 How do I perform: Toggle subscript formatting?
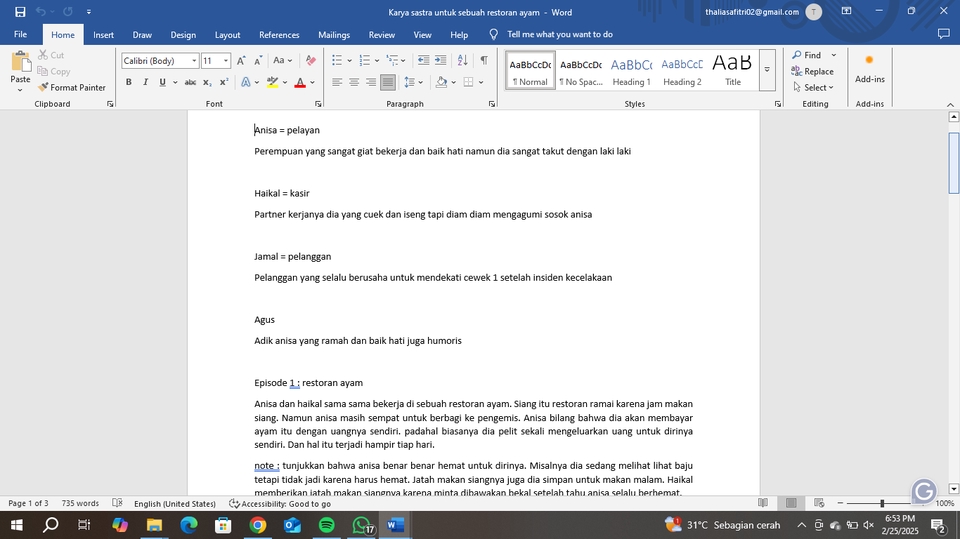click(207, 82)
